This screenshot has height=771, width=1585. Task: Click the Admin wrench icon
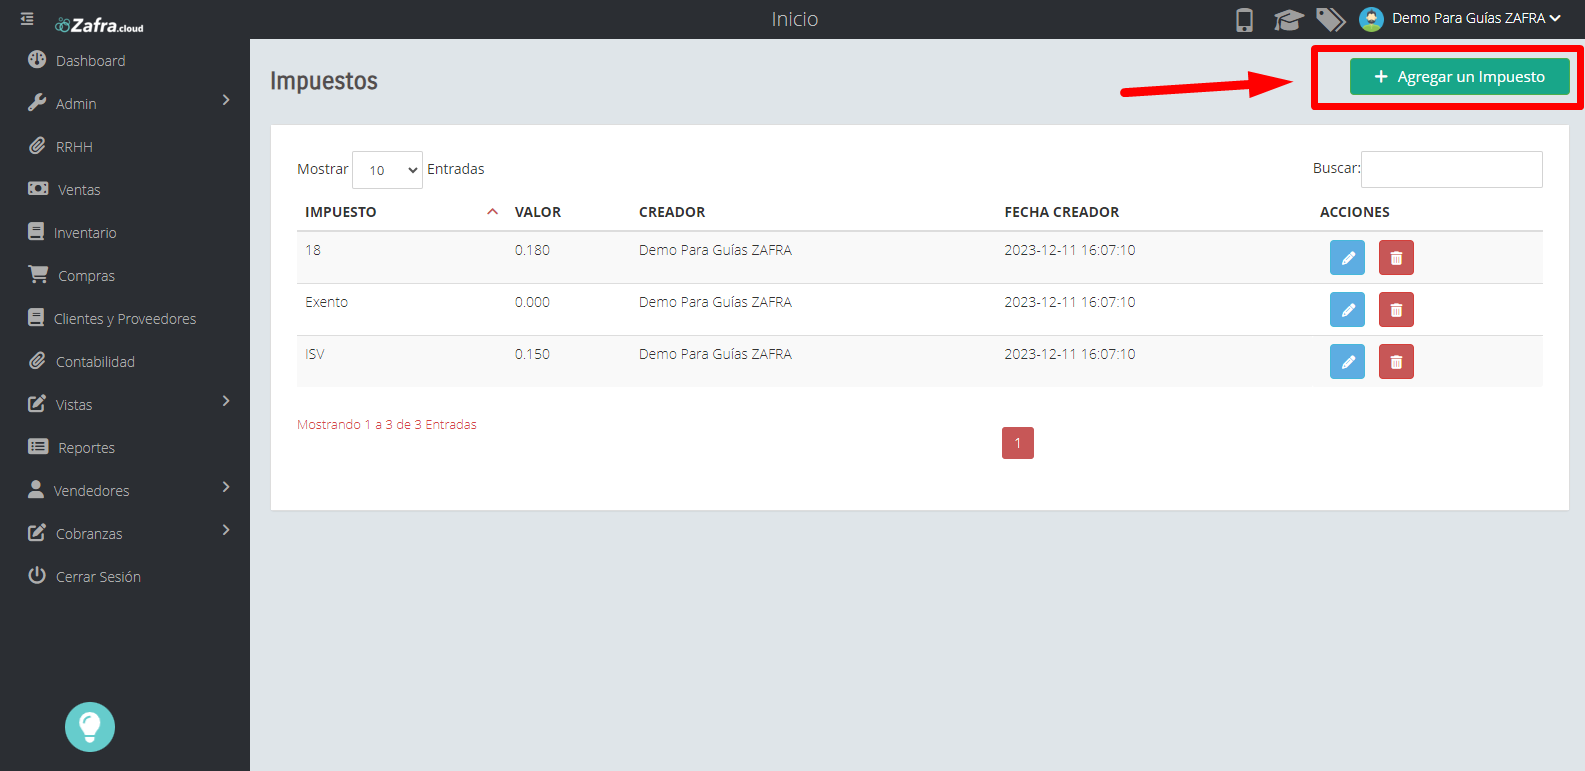pyautogui.click(x=37, y=102)
